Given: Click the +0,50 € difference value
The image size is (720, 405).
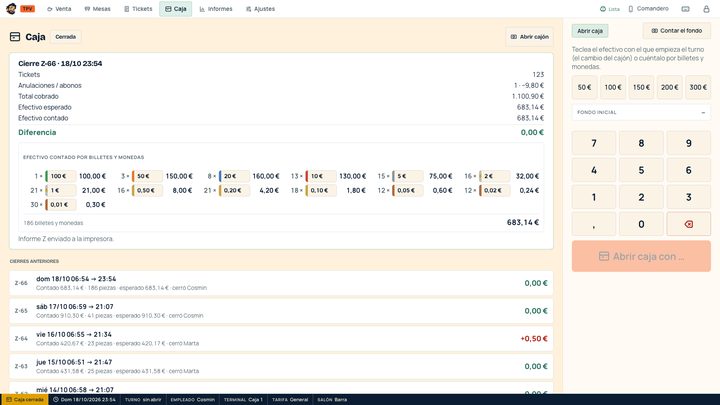Looking at the screenshot, I should tap(534, 338).
